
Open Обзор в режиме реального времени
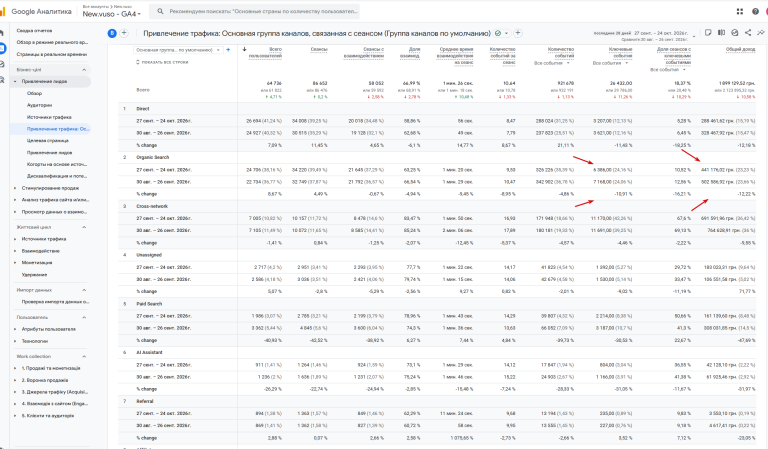click(x=52, y=43)
